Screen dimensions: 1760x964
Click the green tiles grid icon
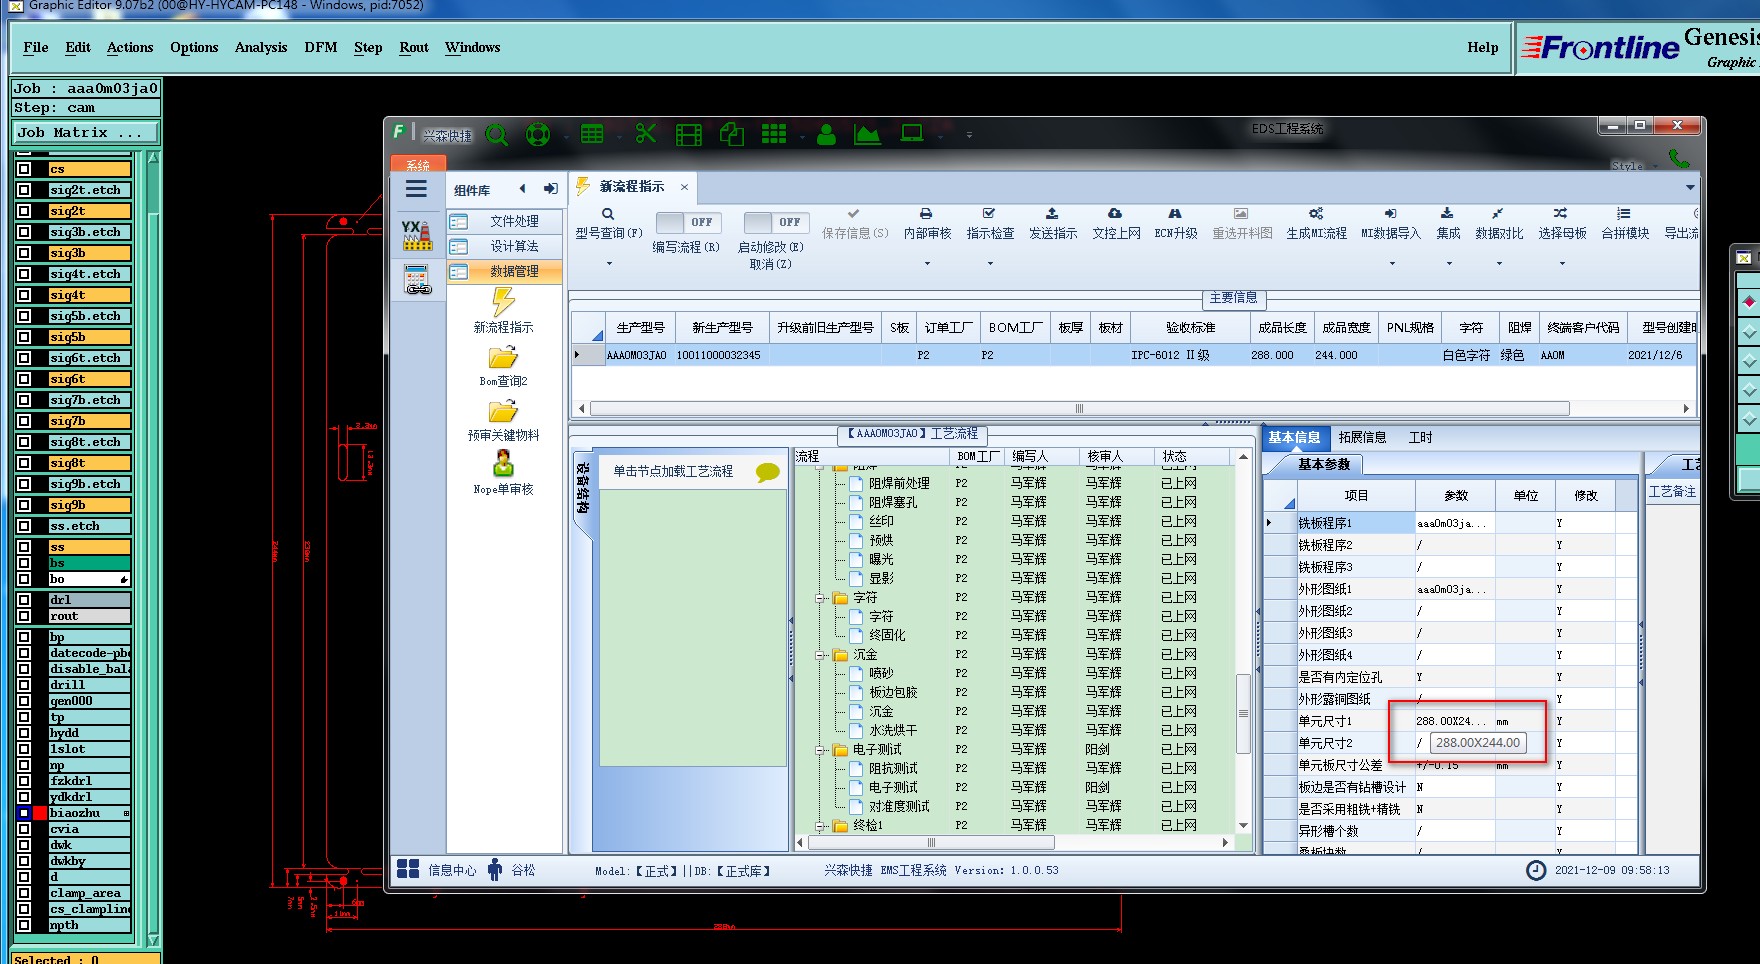774,134
